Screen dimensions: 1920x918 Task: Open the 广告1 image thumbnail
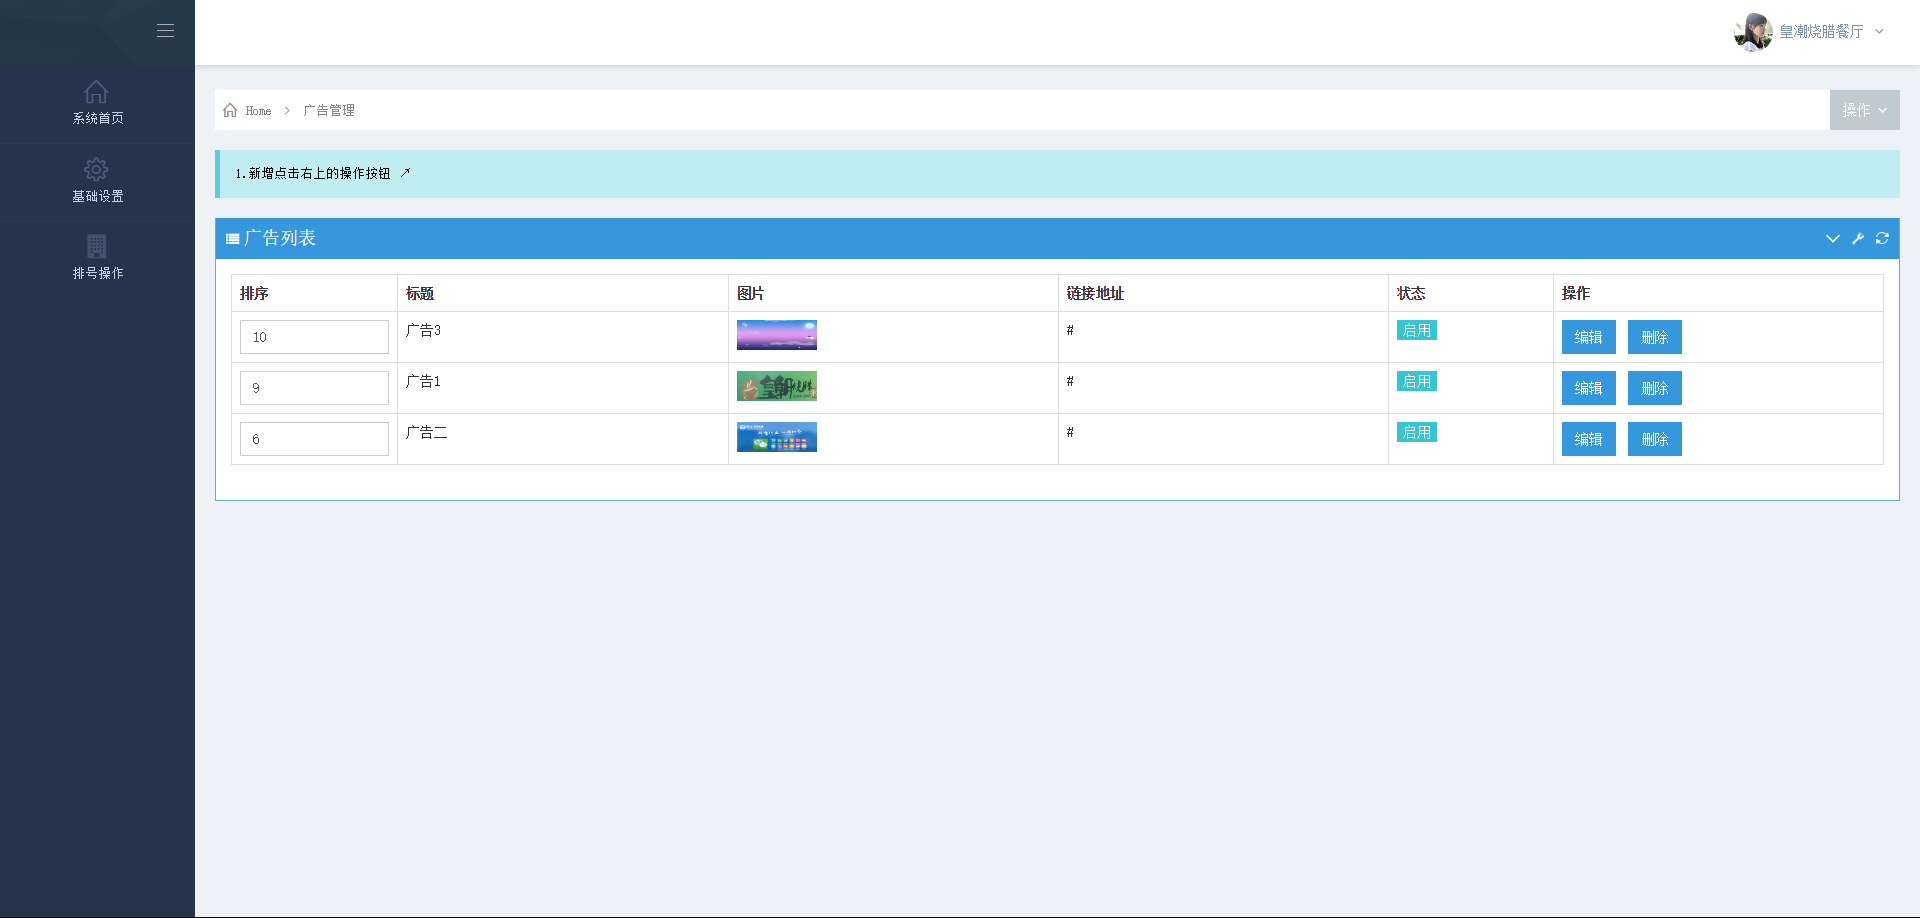[777, 386]
